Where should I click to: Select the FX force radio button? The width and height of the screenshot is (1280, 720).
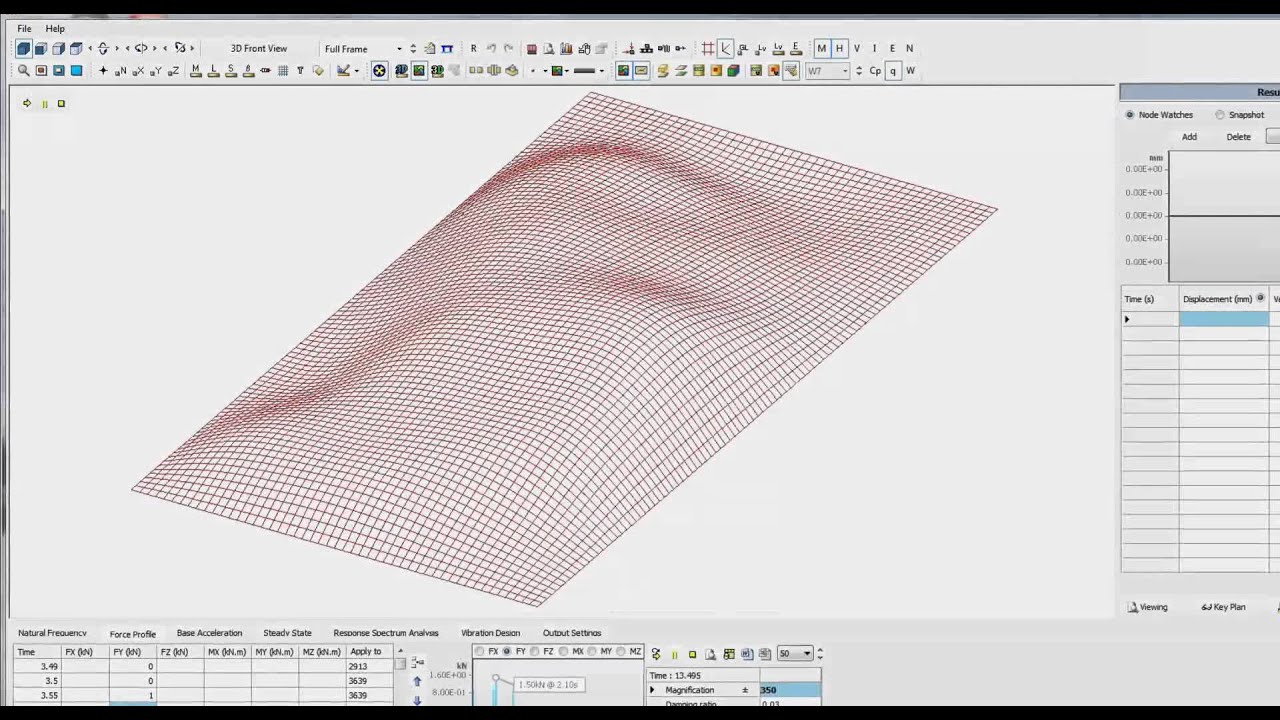(x=479, y=652)
